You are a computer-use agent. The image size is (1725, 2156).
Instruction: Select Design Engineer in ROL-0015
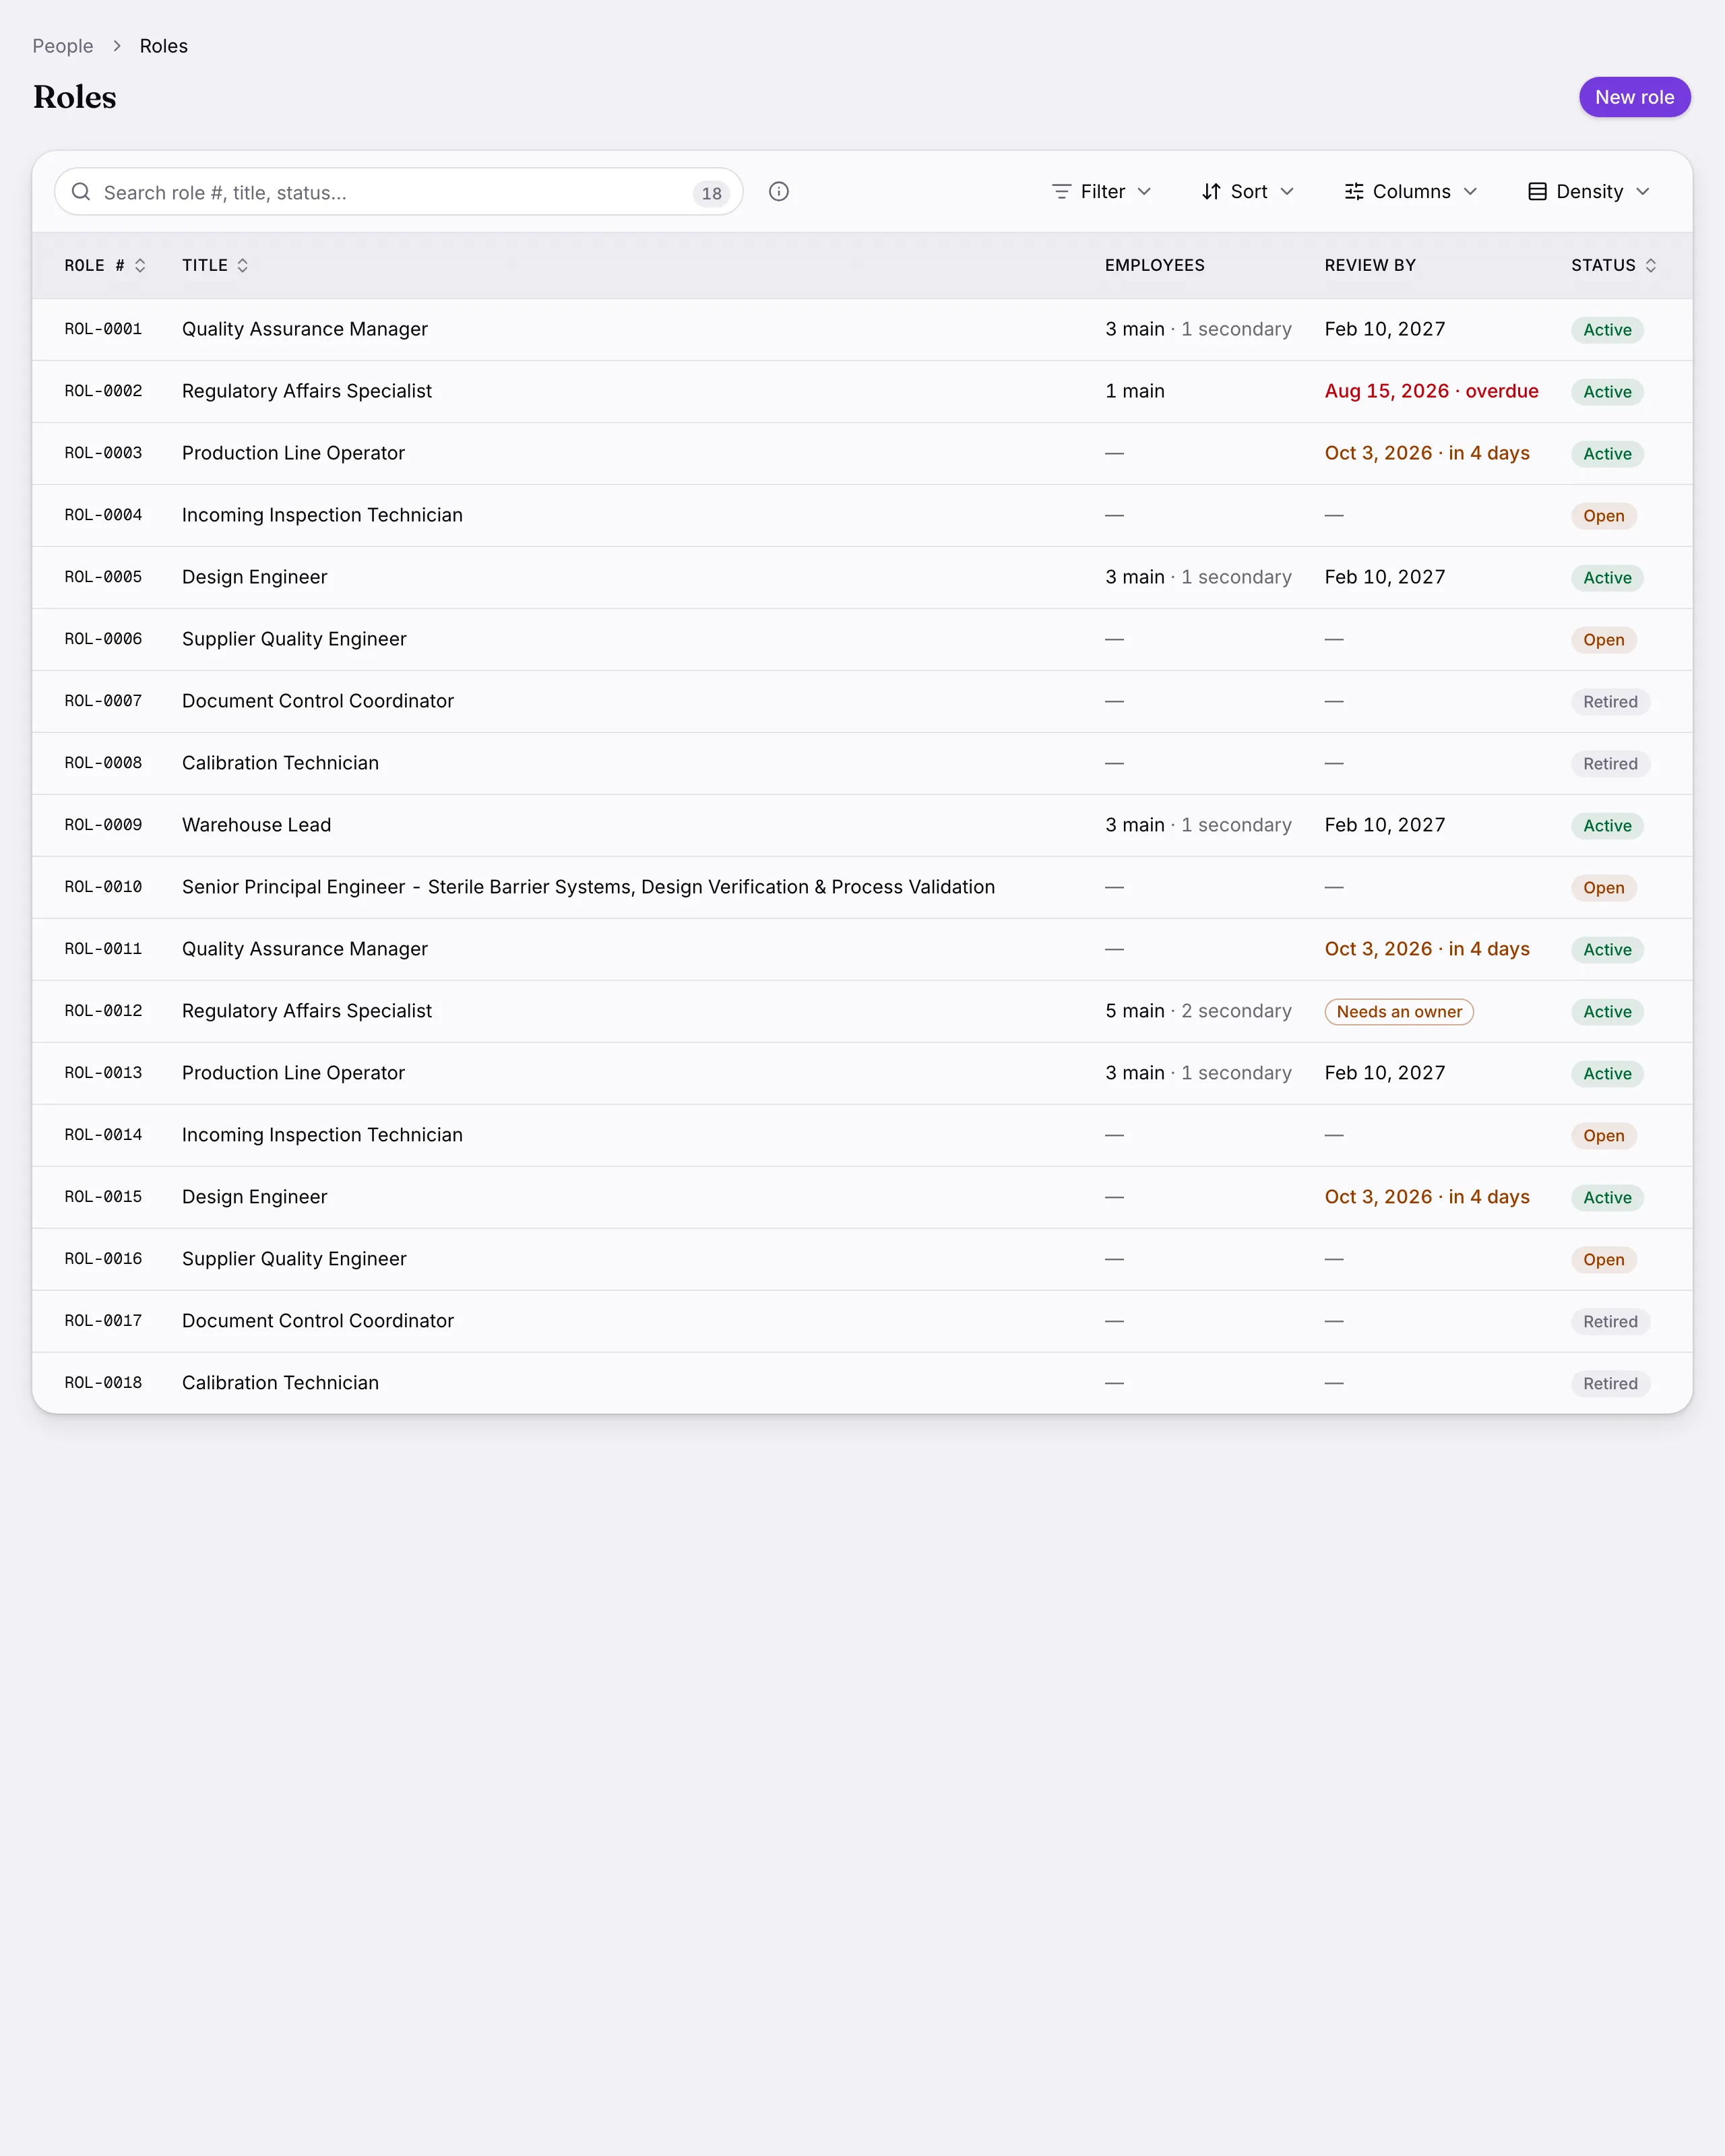pos(255,1197)
